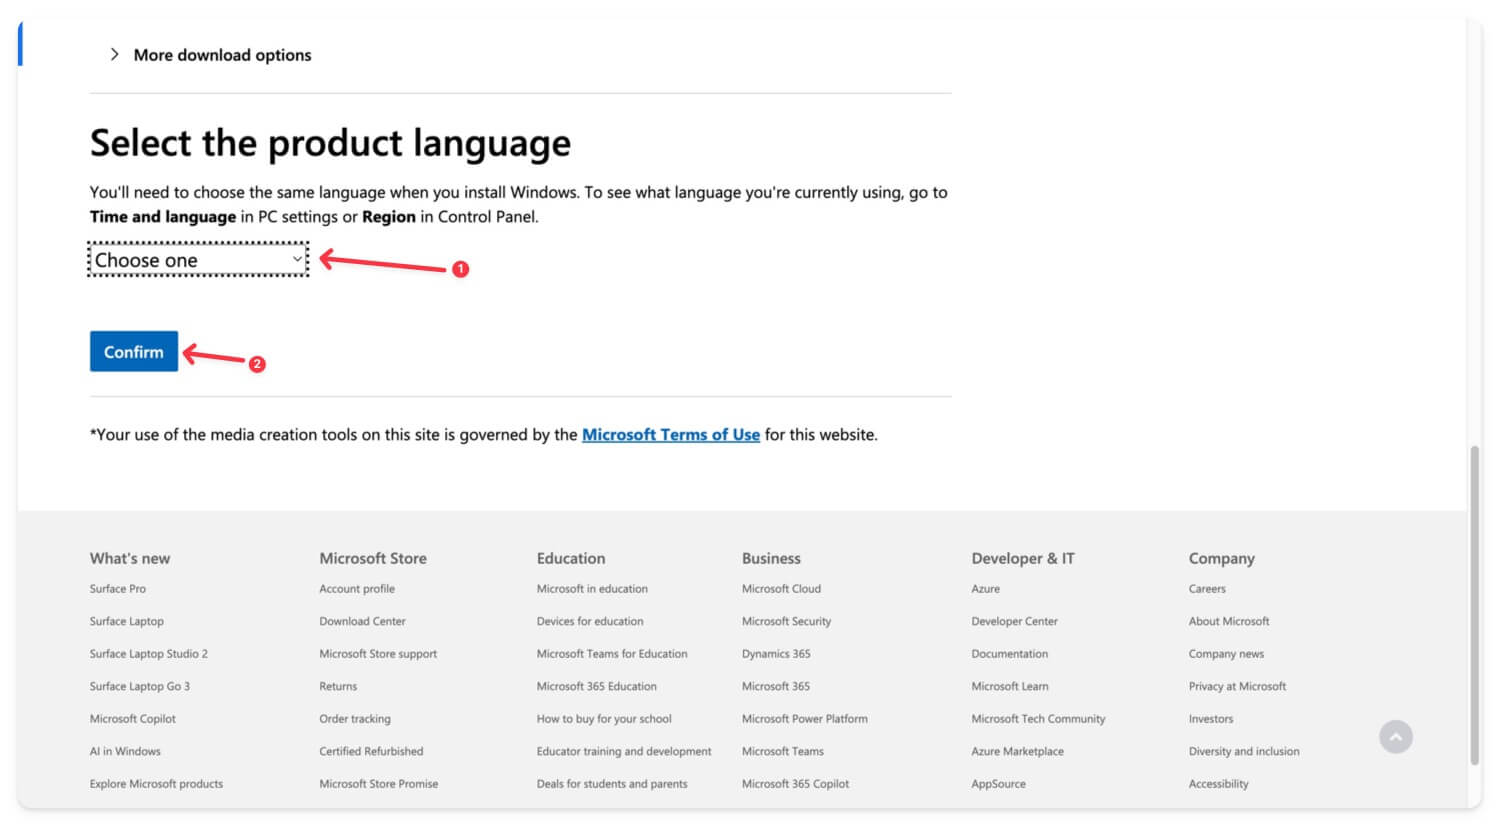The width and height of the screenshot is (1500, 826).
Task: Open Microsoft Store support link
Action: [378, 654]
